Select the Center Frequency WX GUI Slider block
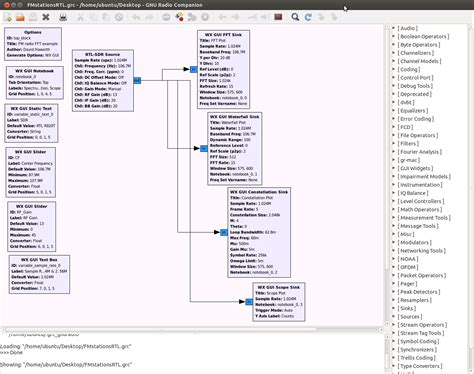Viewport: 474px width, 374px height. 31,172
